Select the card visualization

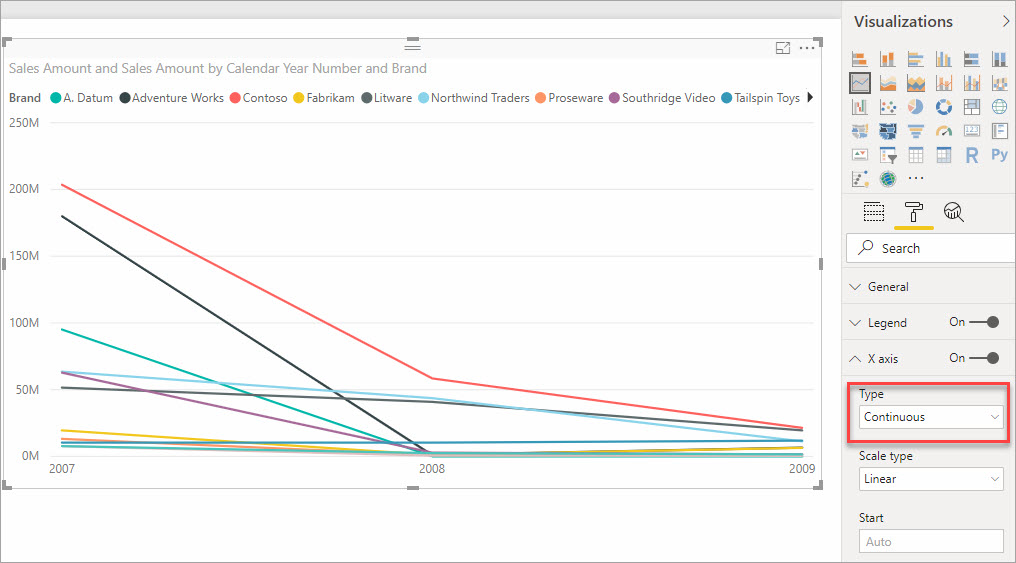click(971, 131)
